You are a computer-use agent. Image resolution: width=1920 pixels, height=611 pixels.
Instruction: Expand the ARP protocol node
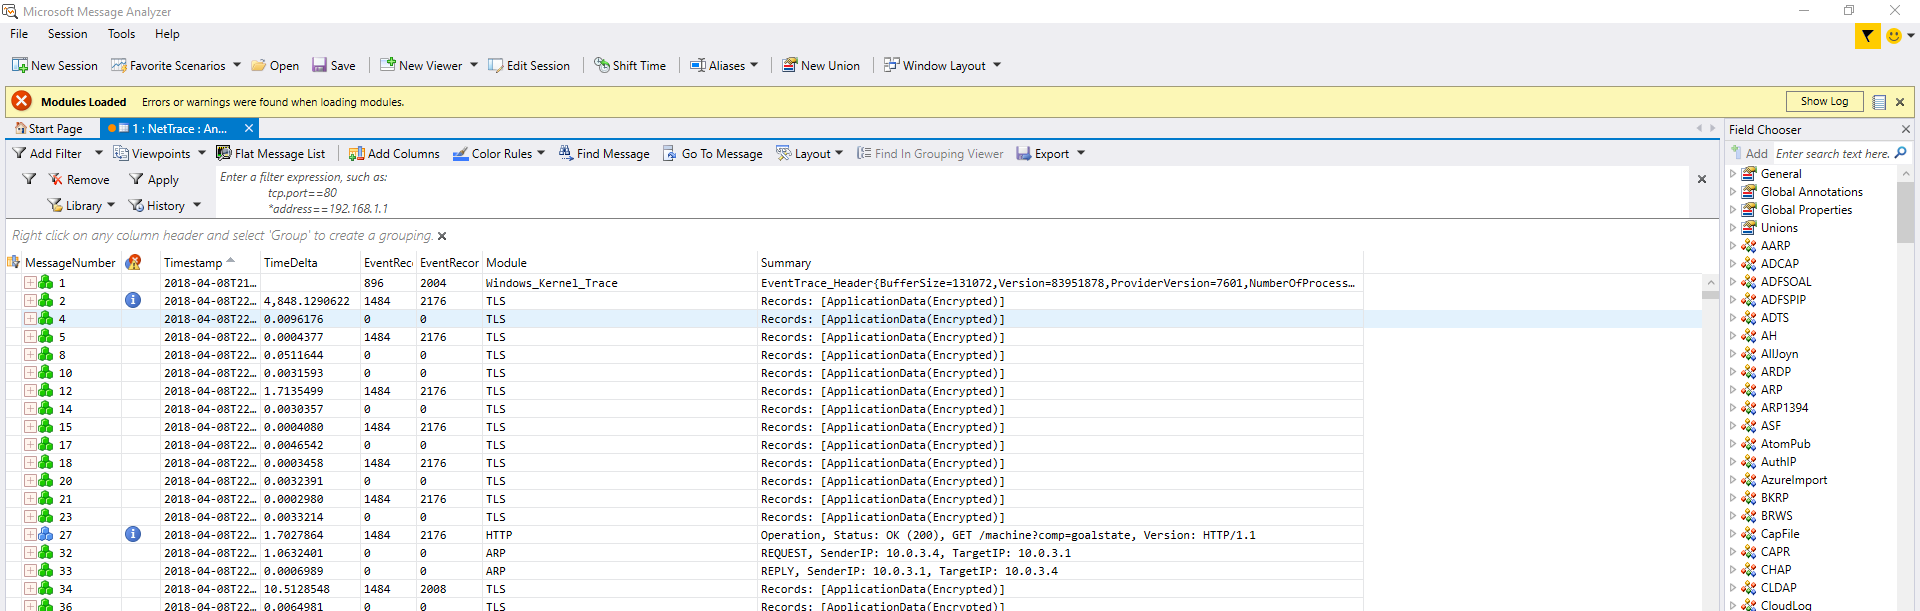[x=1734, y=390]
